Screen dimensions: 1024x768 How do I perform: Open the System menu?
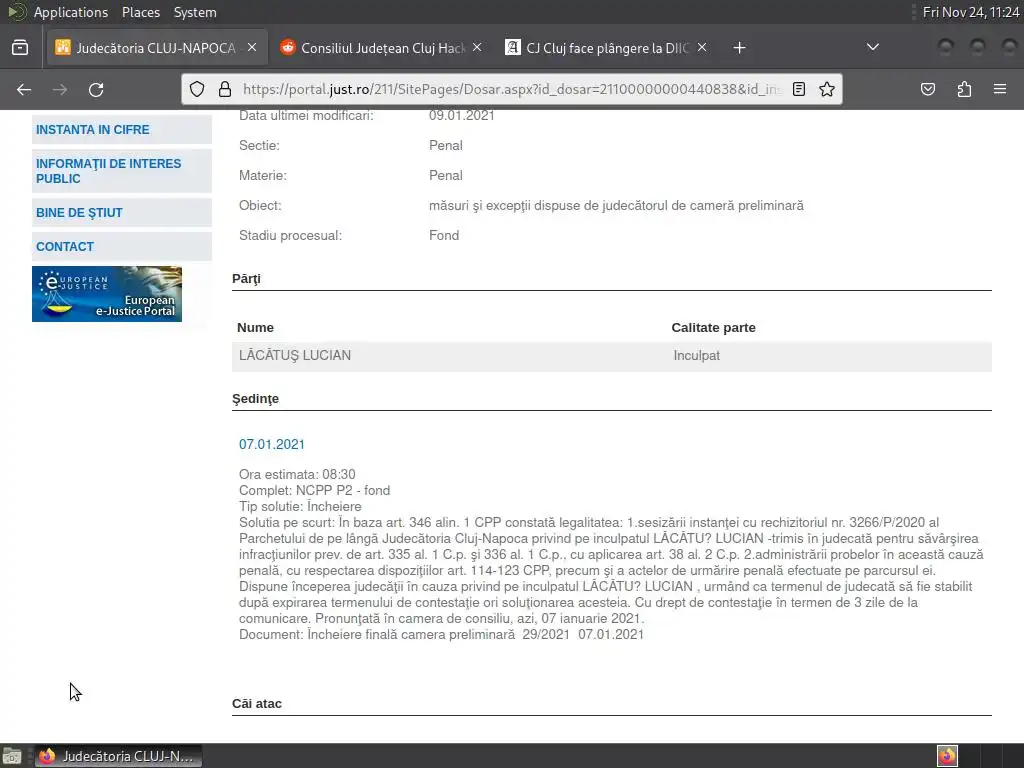click(x=195, y=12)
